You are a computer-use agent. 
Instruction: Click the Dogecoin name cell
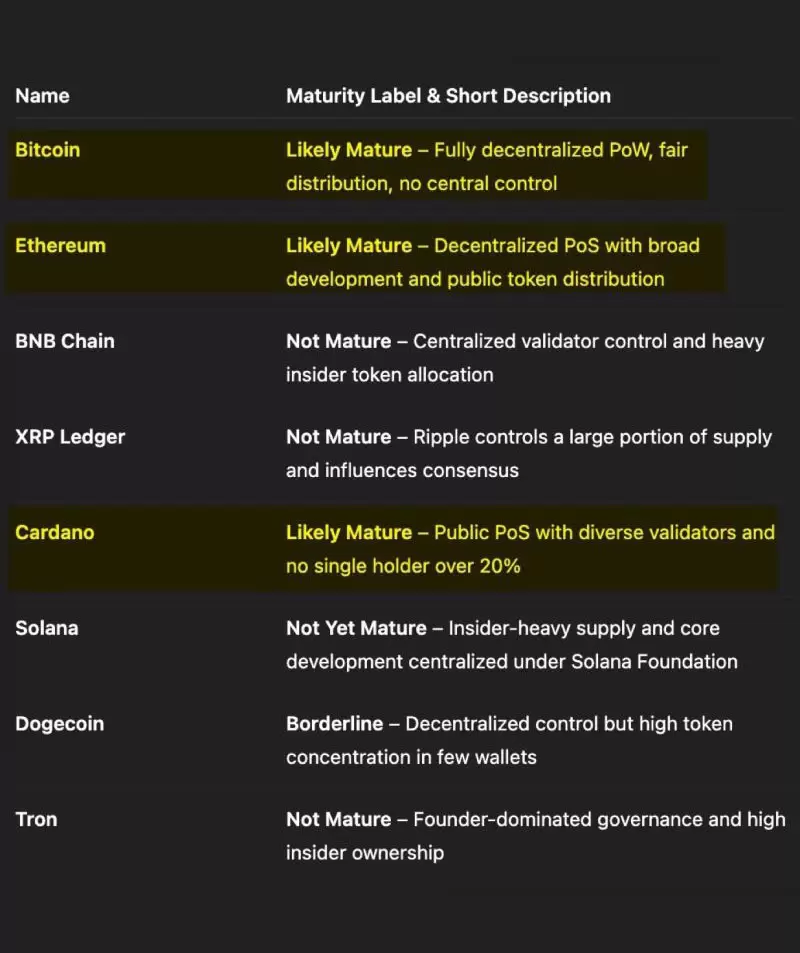(x=60, y=723)
